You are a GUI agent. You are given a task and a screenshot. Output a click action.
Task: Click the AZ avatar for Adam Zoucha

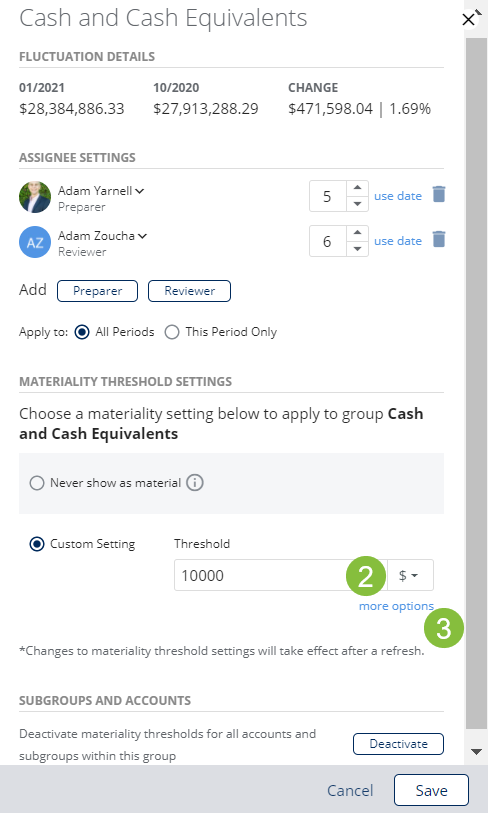(35, 242)
